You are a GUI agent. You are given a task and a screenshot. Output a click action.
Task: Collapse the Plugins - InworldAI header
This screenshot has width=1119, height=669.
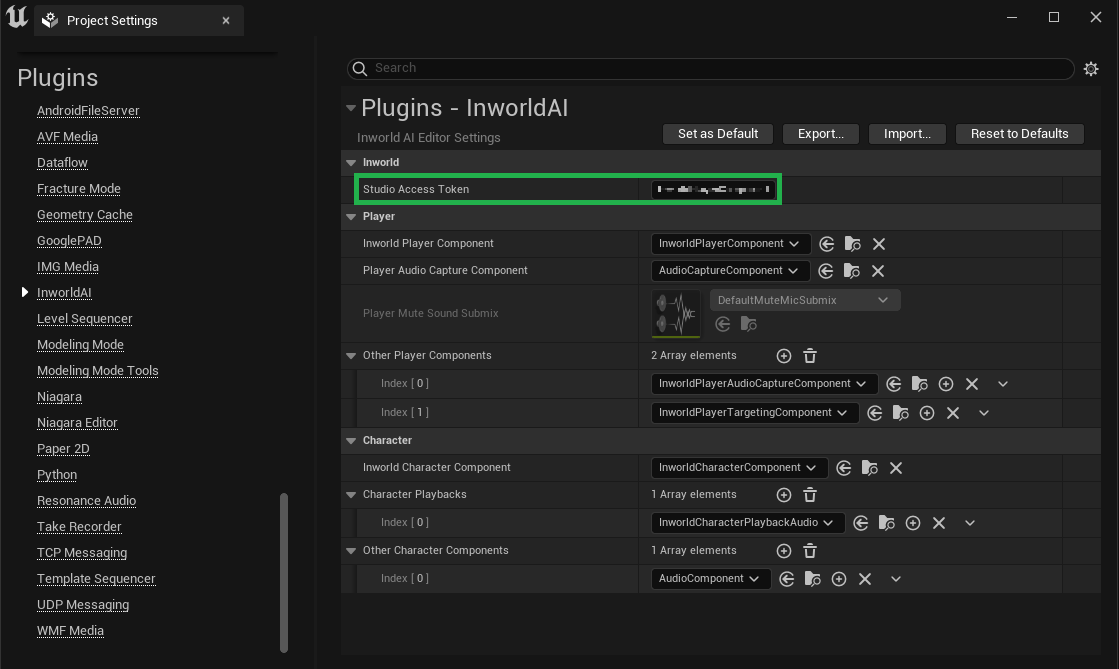point(351,109)
